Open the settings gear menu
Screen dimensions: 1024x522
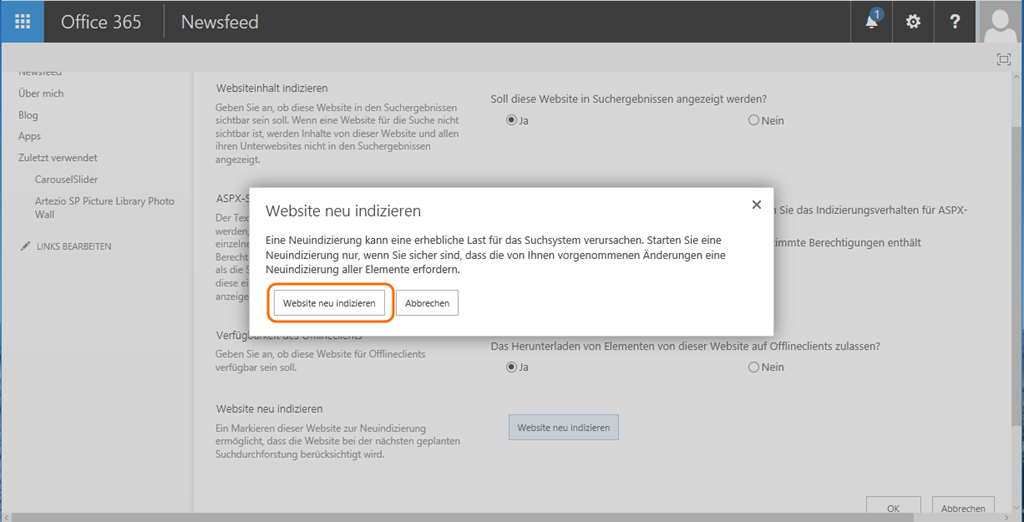(913, 22)
